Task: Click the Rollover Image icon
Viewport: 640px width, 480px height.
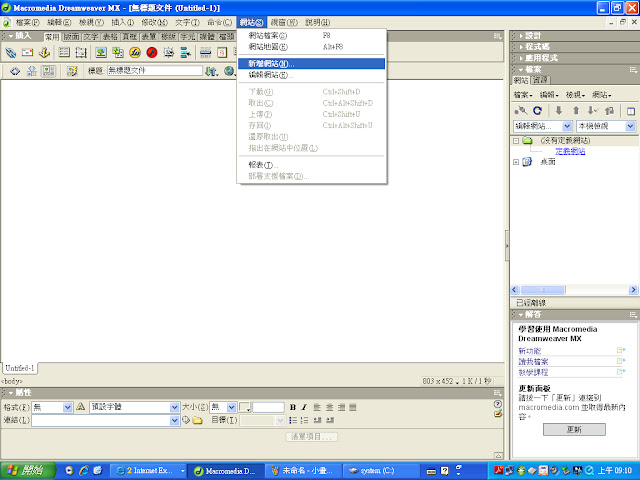Action: (x=169, y=52)
